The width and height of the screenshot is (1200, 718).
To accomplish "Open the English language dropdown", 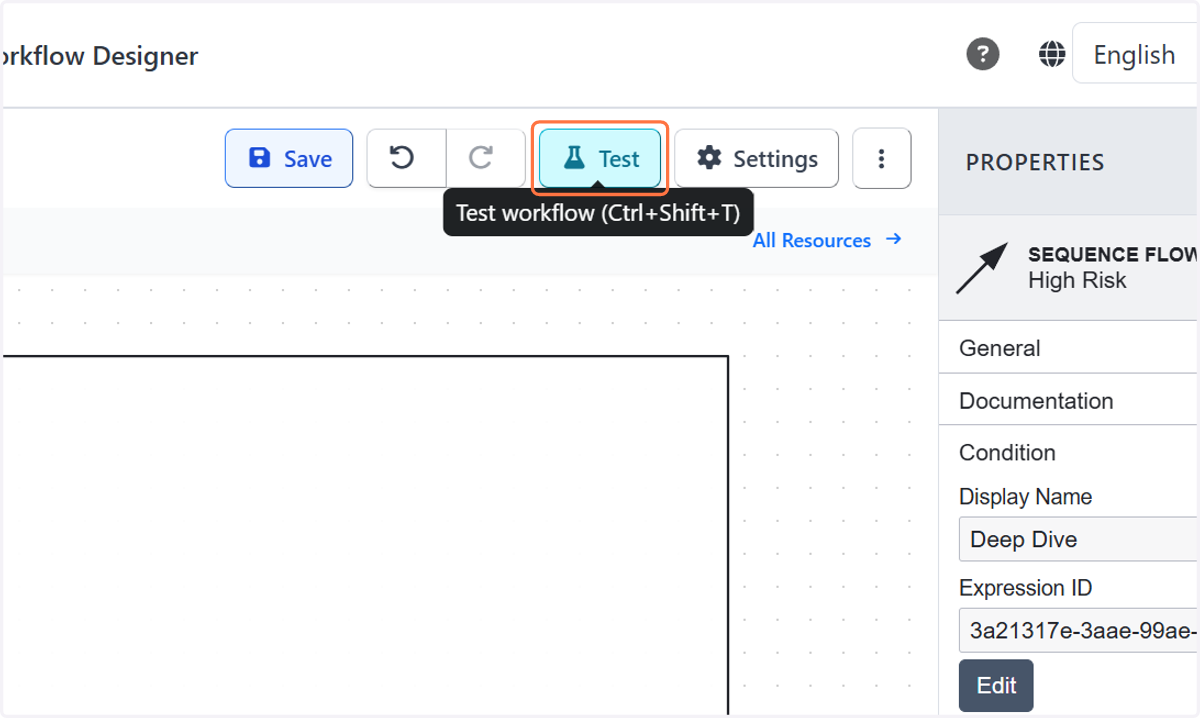I will click(x=1136, y=54).
